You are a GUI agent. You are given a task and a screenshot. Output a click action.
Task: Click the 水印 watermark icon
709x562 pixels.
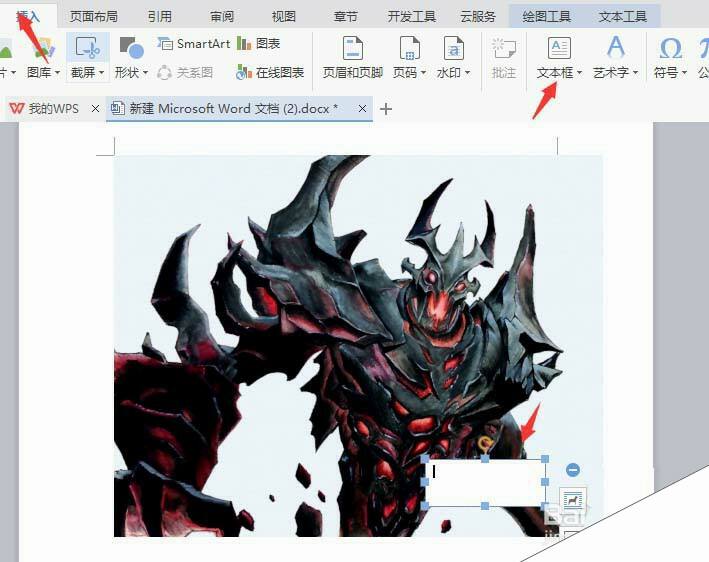(x=454, y=48)
